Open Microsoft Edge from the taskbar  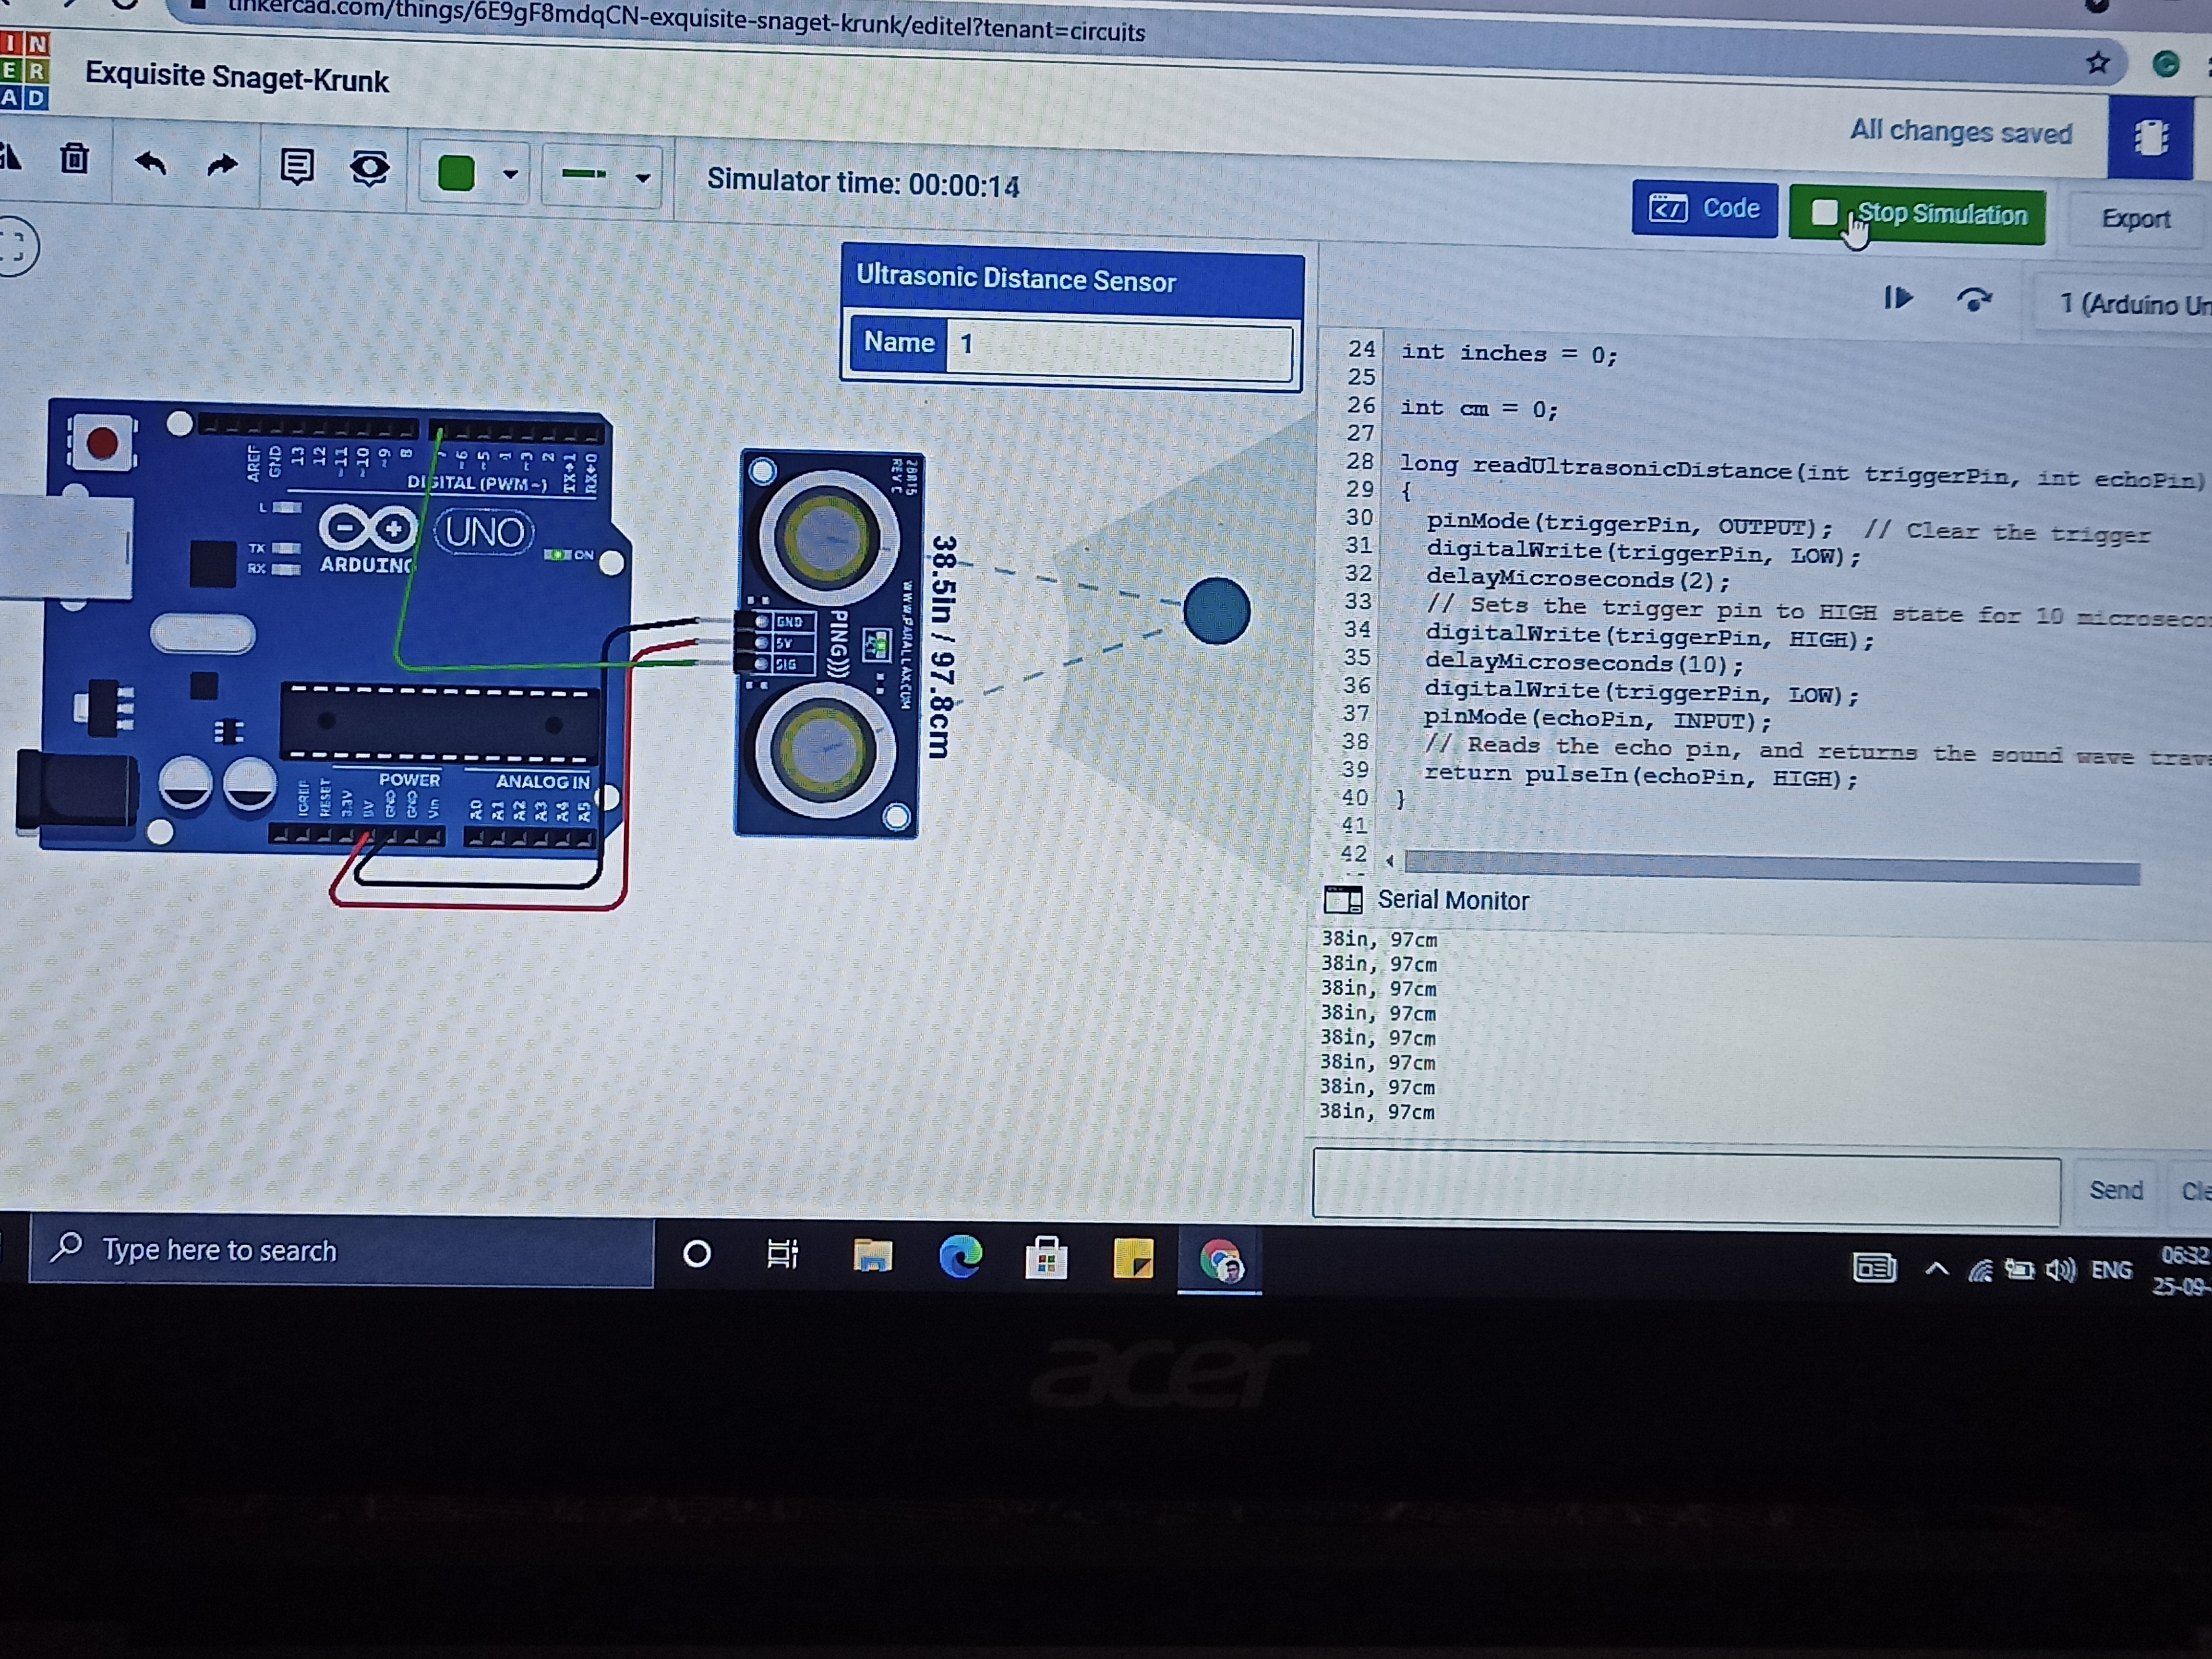[960, 1256]
